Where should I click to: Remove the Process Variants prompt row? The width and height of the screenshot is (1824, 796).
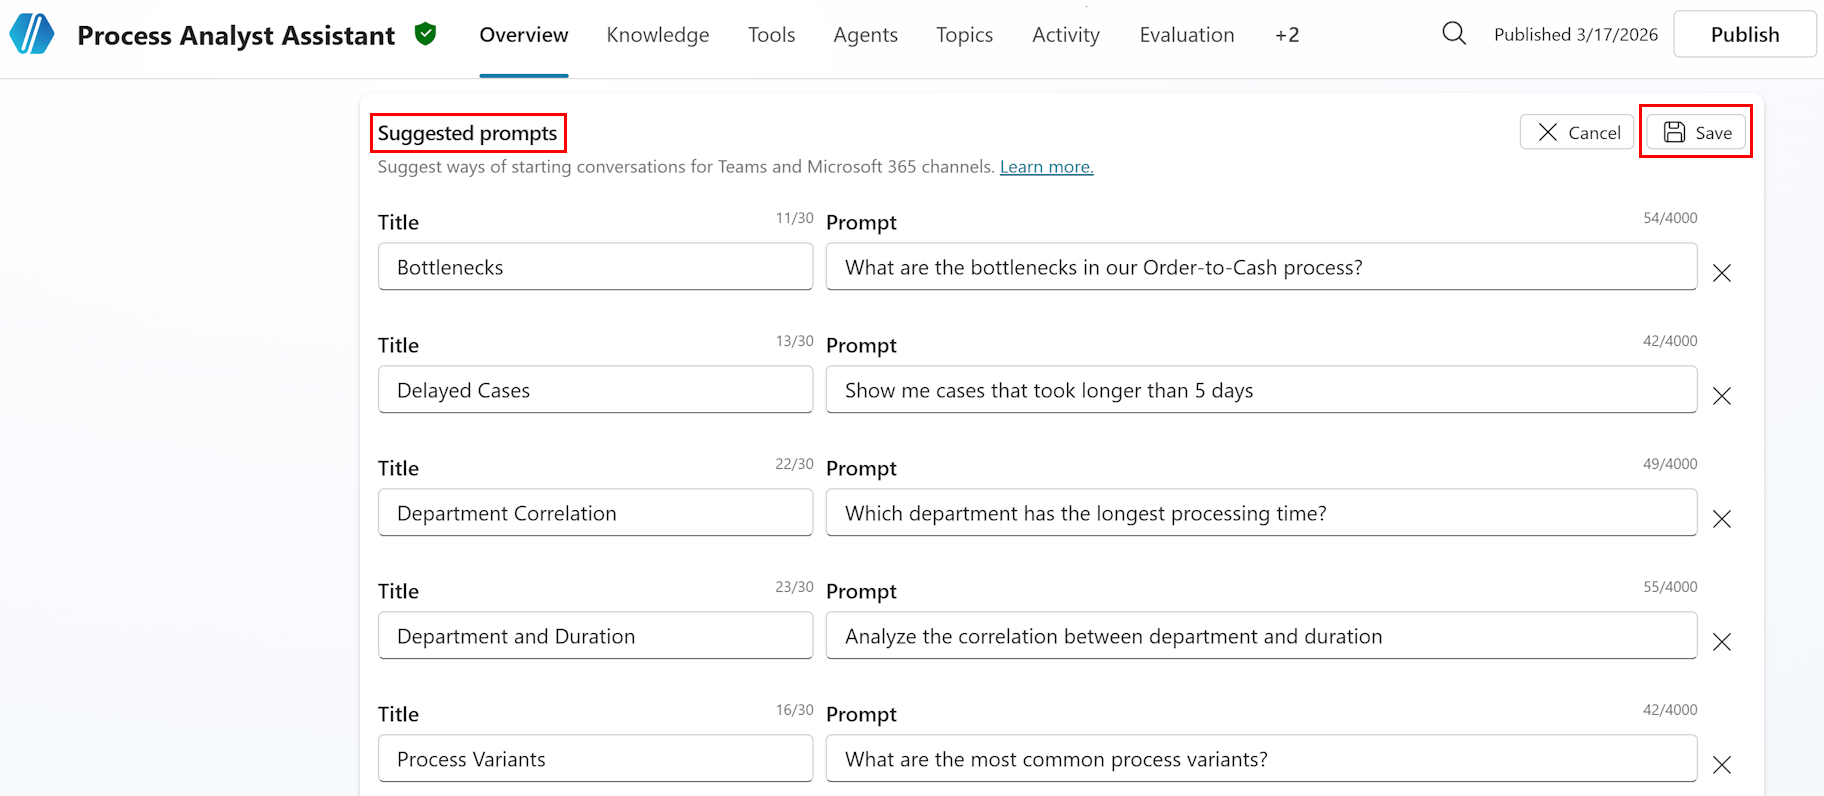[1722, 764]
